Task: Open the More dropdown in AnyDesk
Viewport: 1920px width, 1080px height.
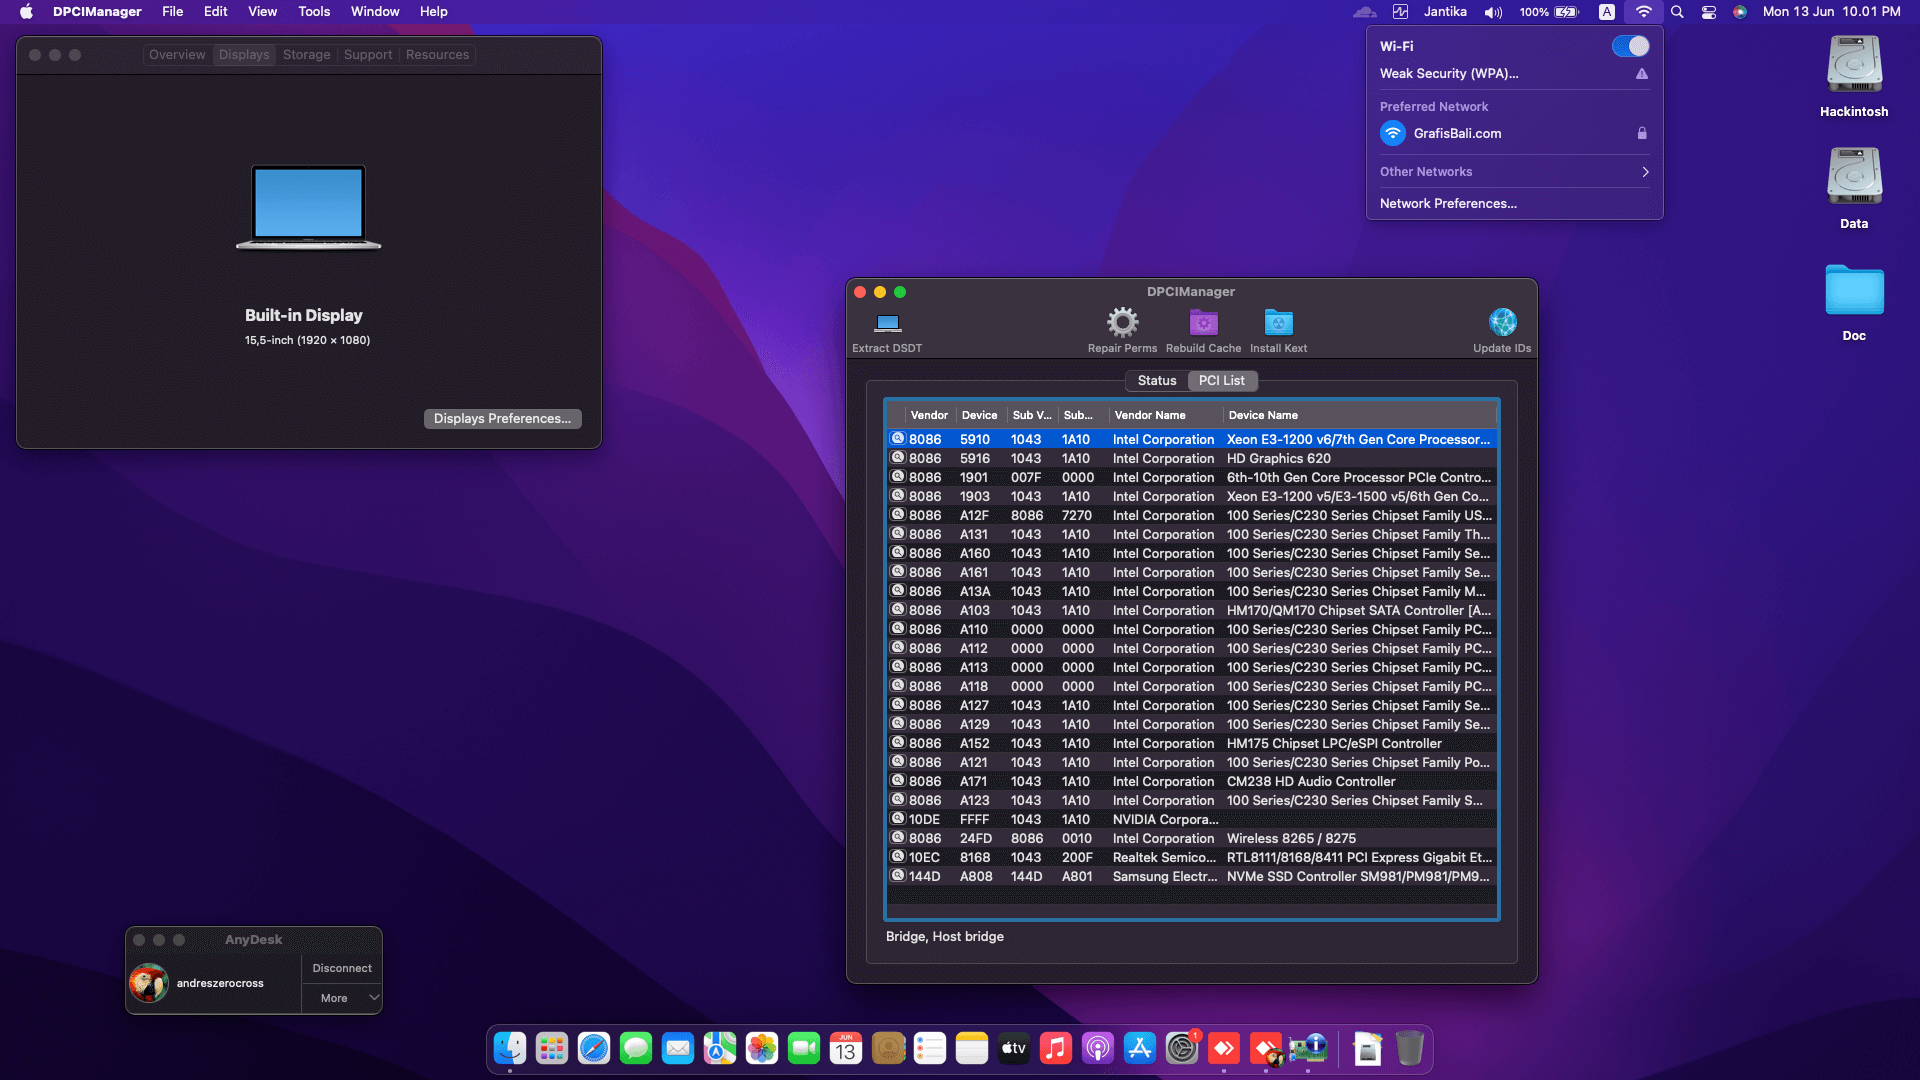Action: click(342, 998)
